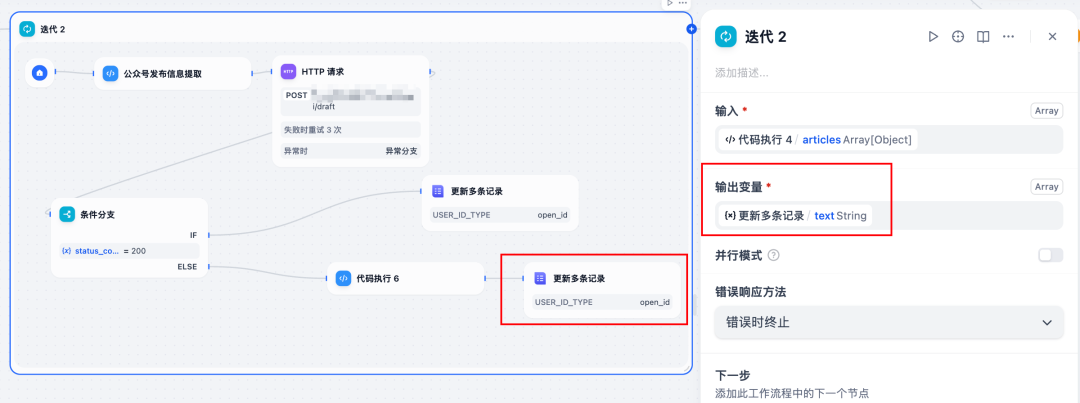Run the 迭代 2 node with play icon

point(933,37)
